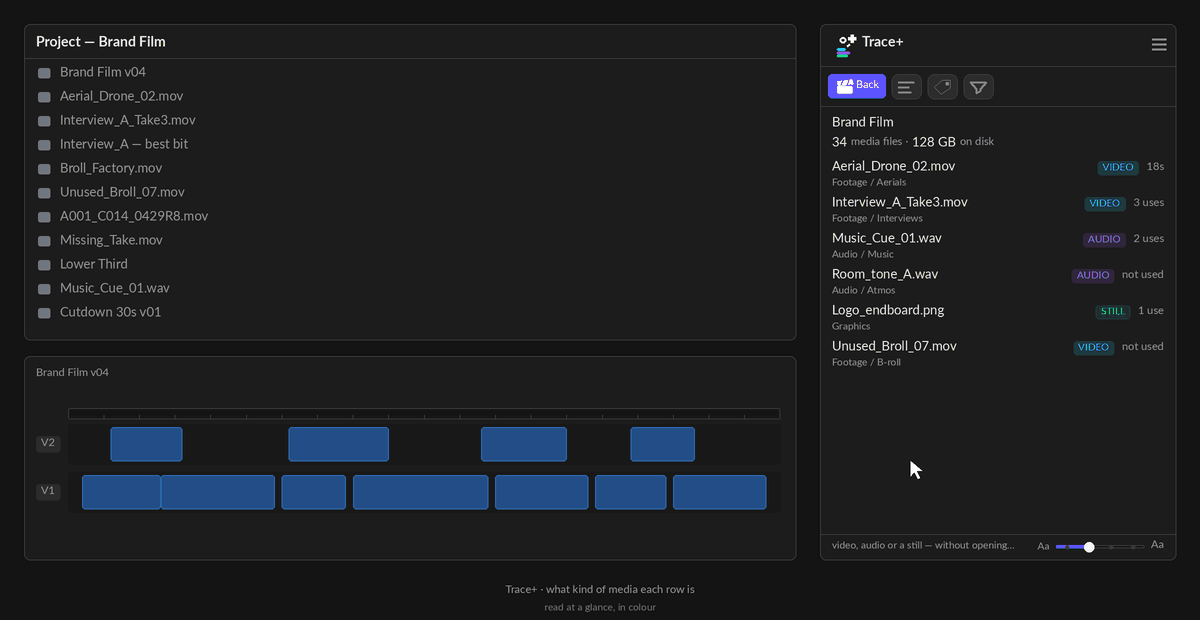Click 'not used' on Room_tone_A.wav row

1143,275
